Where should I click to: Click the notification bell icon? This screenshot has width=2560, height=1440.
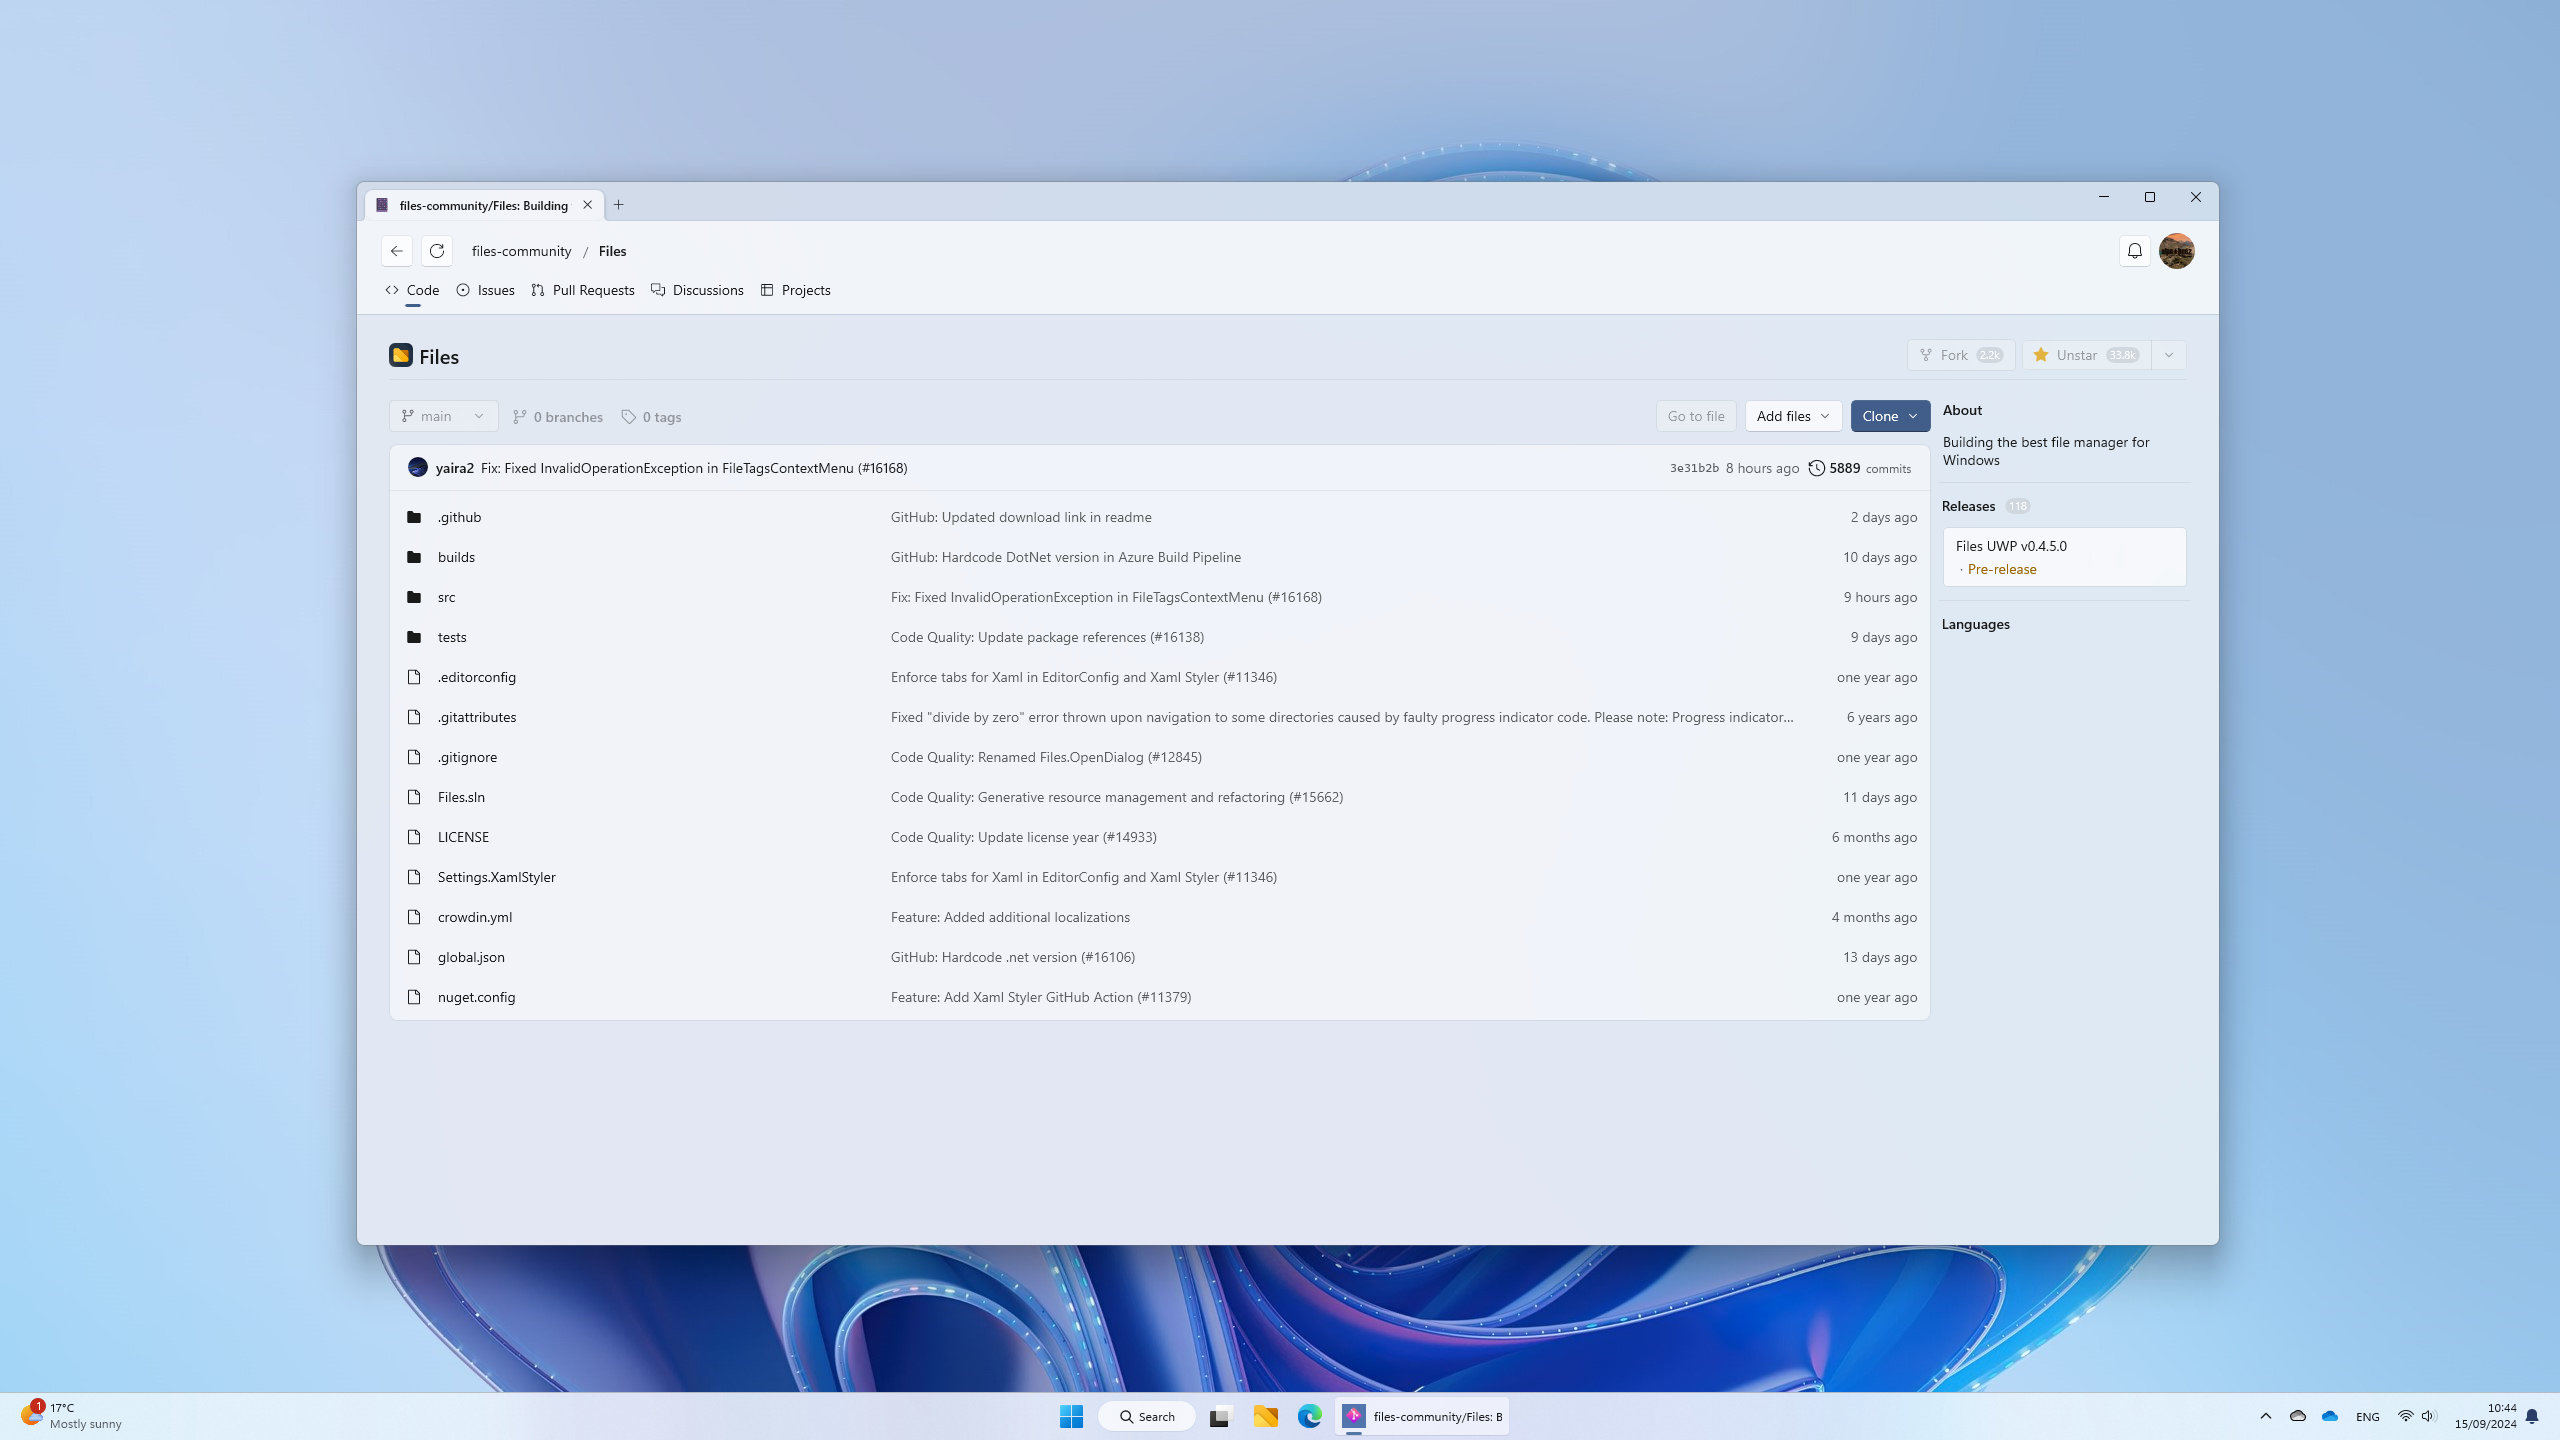pyautogui.click(x=2135, y=248)
